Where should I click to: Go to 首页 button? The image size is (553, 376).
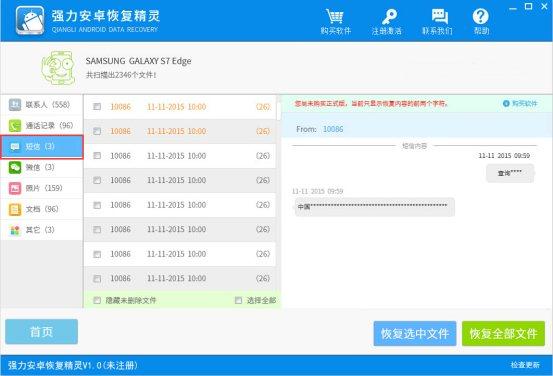(x=42, y=332)
